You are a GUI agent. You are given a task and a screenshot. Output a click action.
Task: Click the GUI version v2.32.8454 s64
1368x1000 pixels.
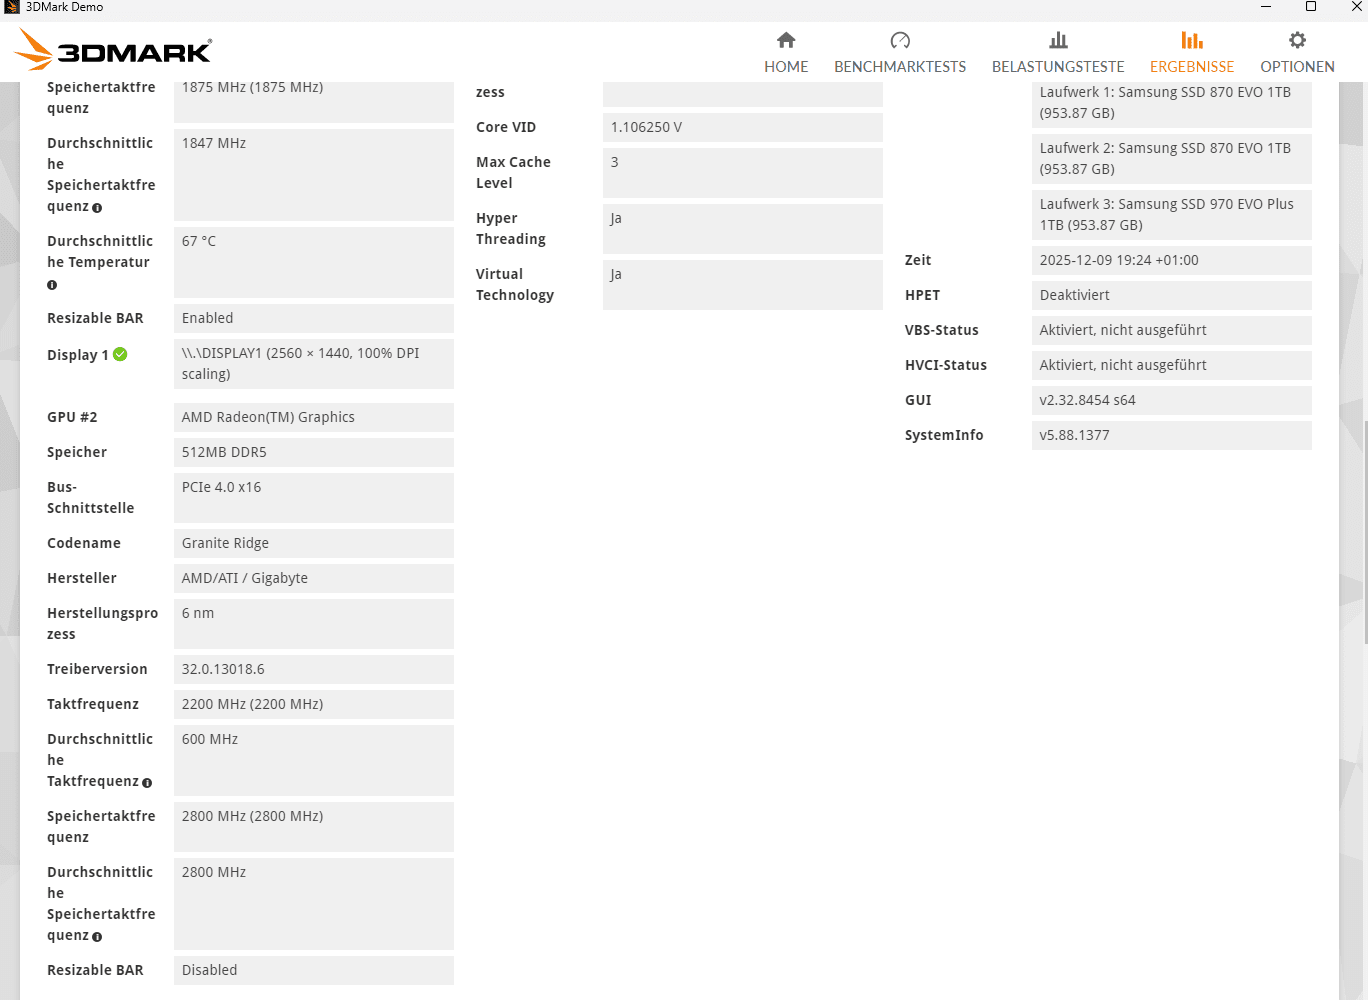(1172, 400)
